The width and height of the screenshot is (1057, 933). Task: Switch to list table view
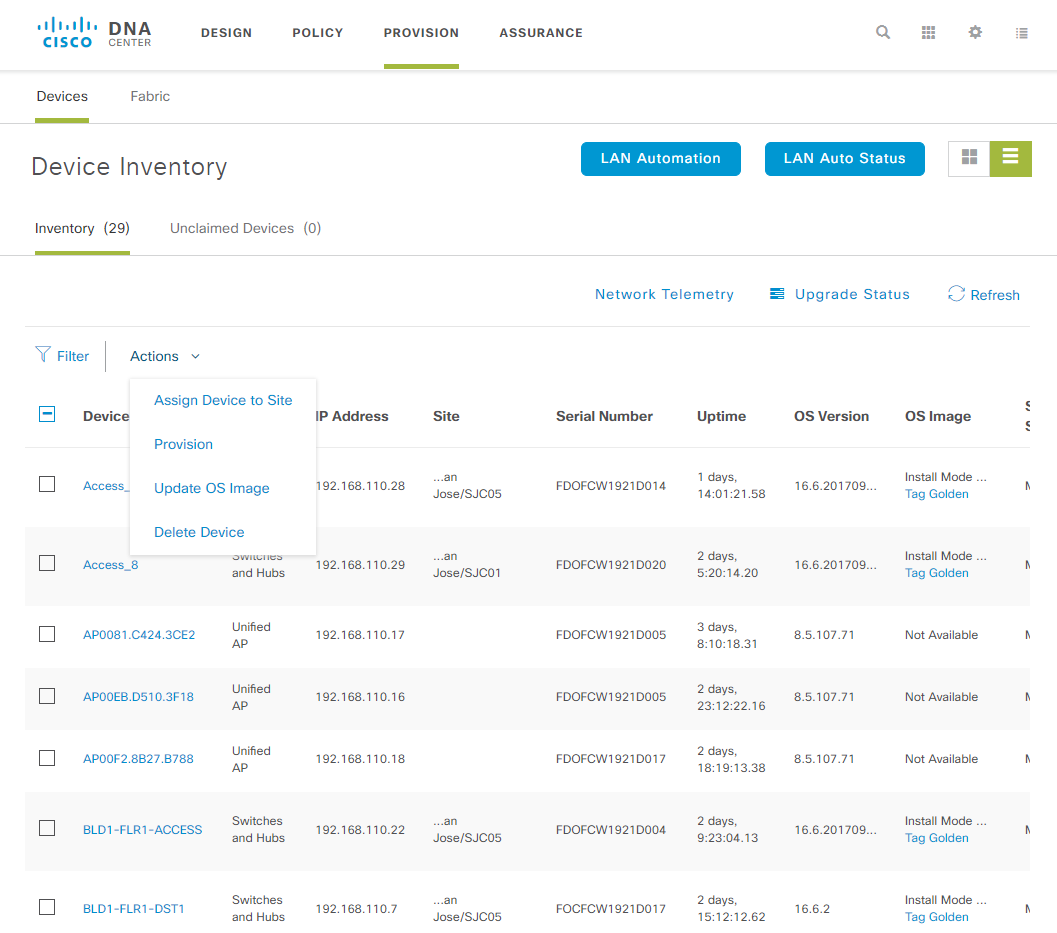point(1010,158)
